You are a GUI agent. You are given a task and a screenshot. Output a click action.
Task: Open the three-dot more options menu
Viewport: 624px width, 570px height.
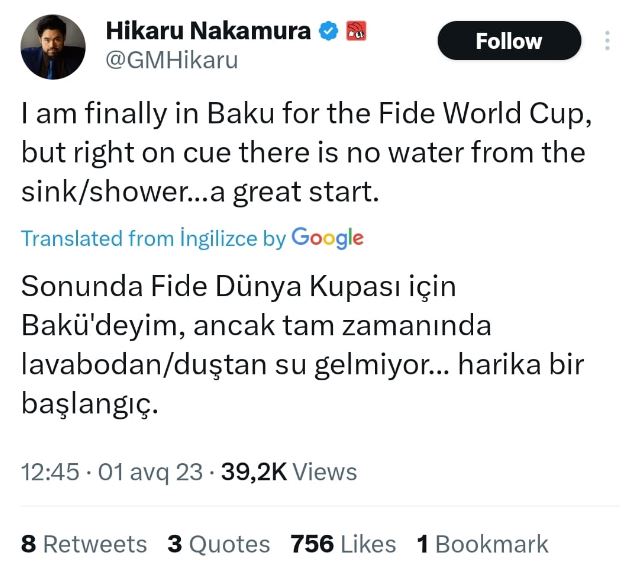click(607, 40)
